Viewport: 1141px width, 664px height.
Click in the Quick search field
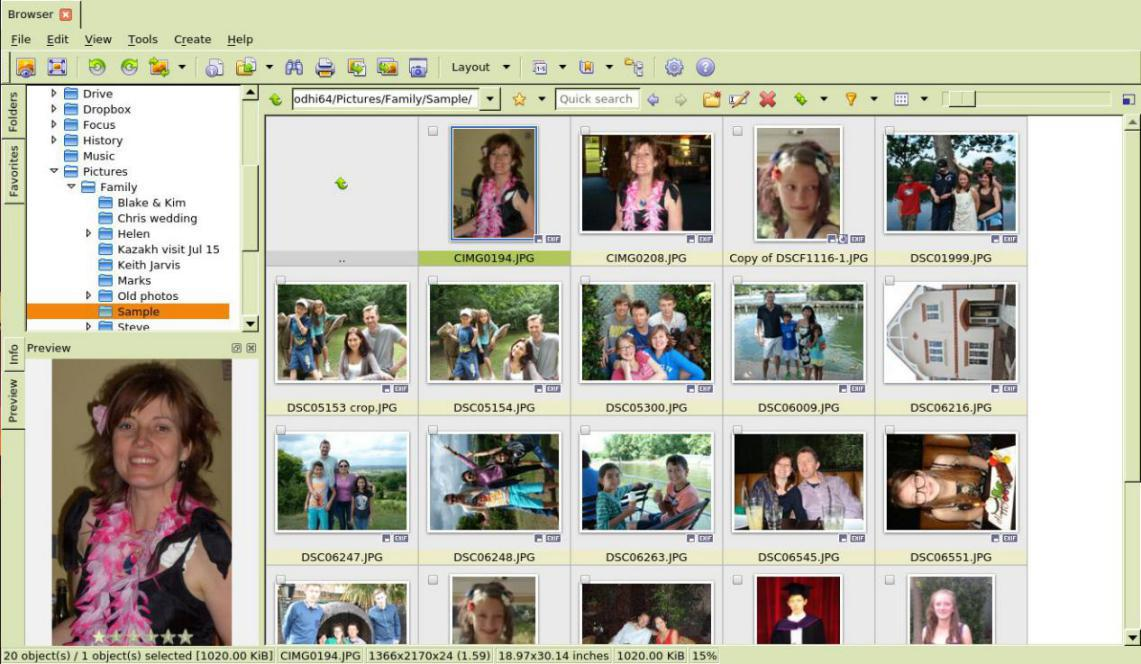pos(597,99)
